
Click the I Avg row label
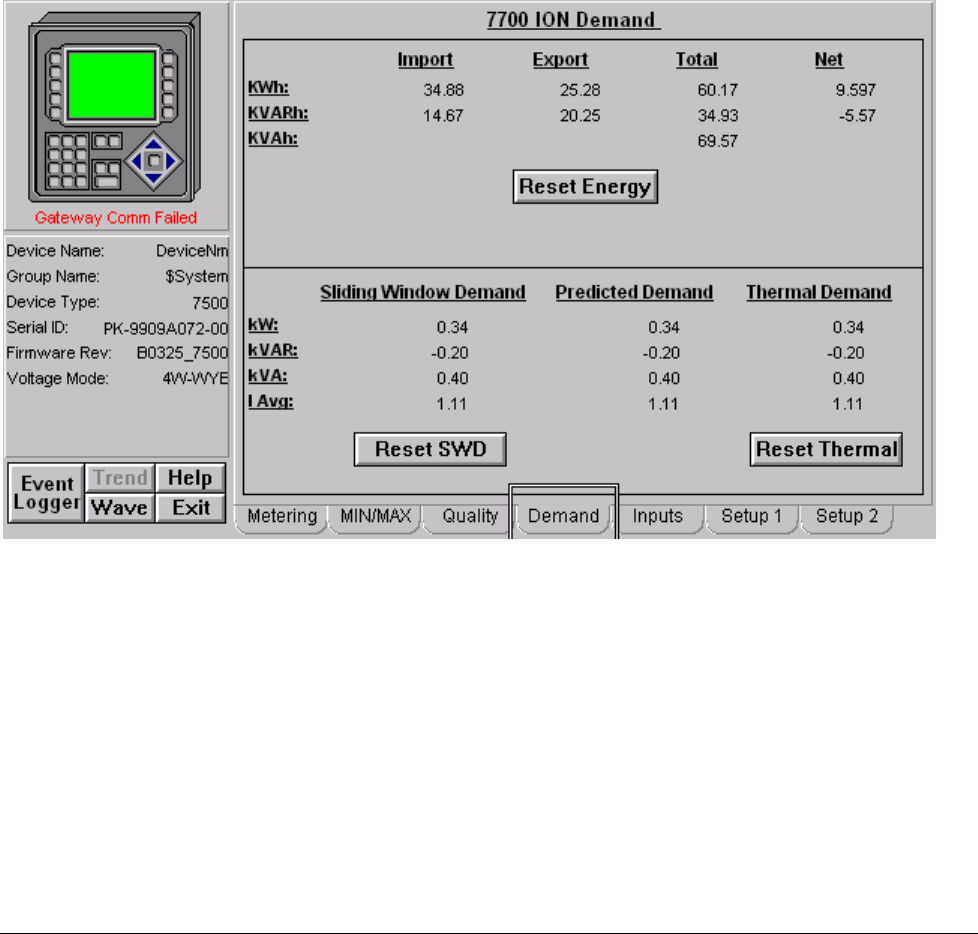[x=270, y=401]
